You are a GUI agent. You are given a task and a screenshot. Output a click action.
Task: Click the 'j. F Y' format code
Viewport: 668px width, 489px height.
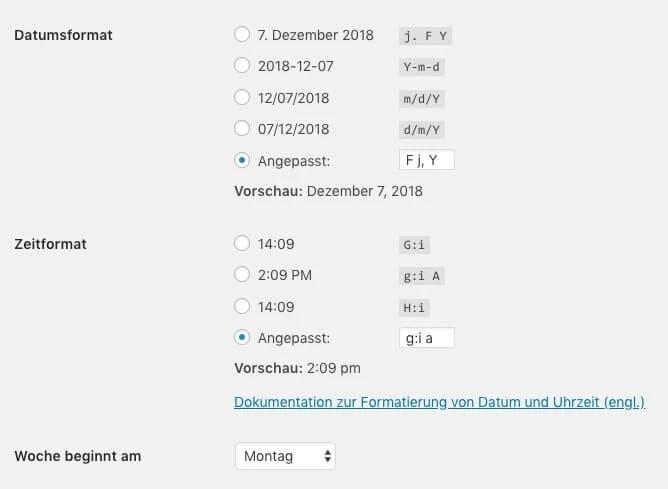tap(425, 36)
